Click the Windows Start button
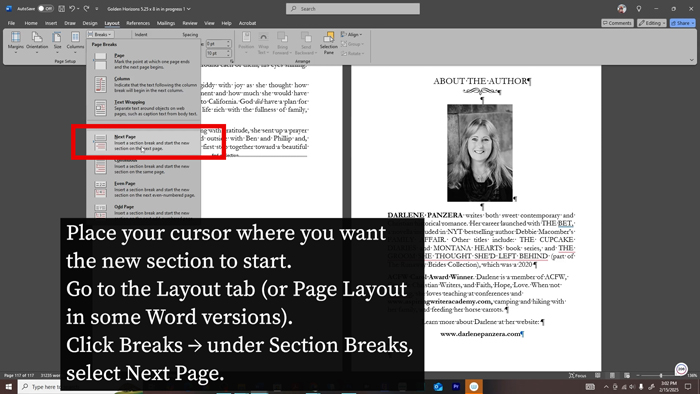Image resolution: width=700 pixels, height=394 pixels. click(8, 386)
